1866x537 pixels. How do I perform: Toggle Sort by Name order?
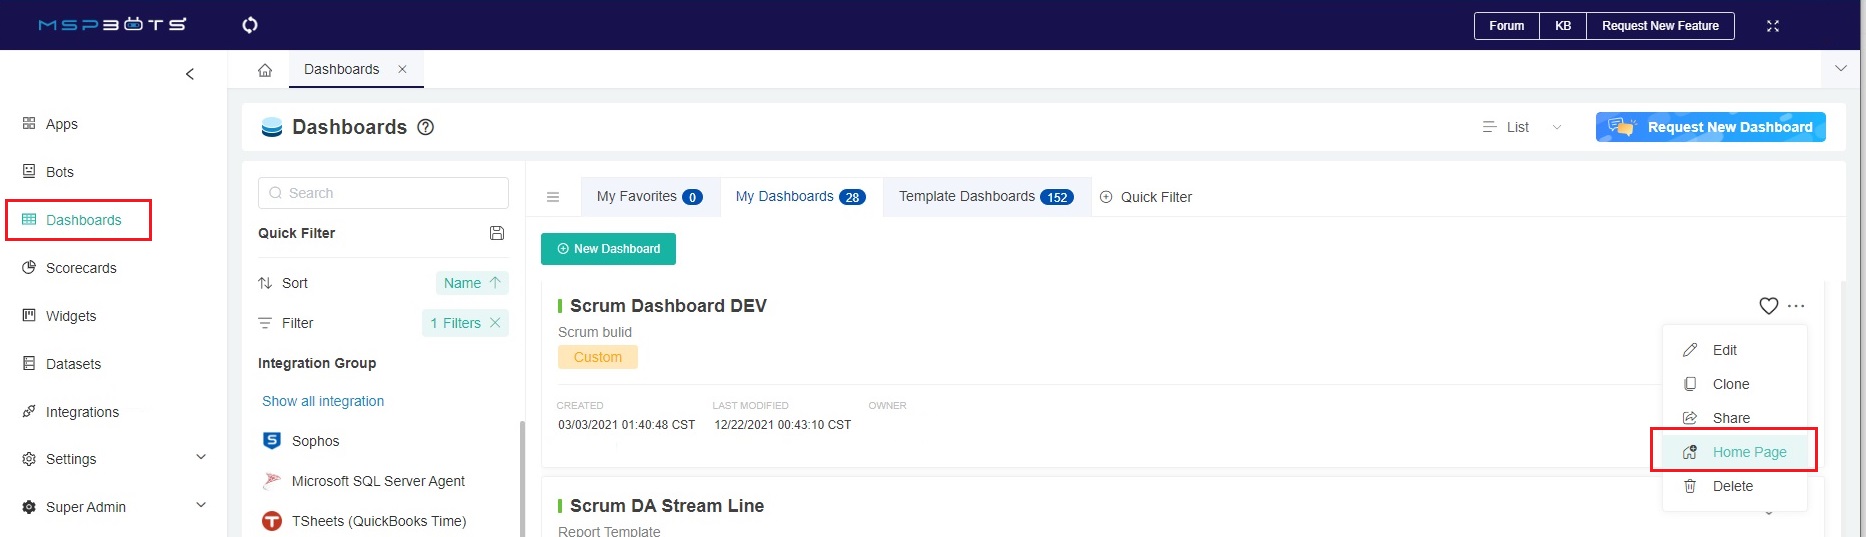[x=472, y=283]
